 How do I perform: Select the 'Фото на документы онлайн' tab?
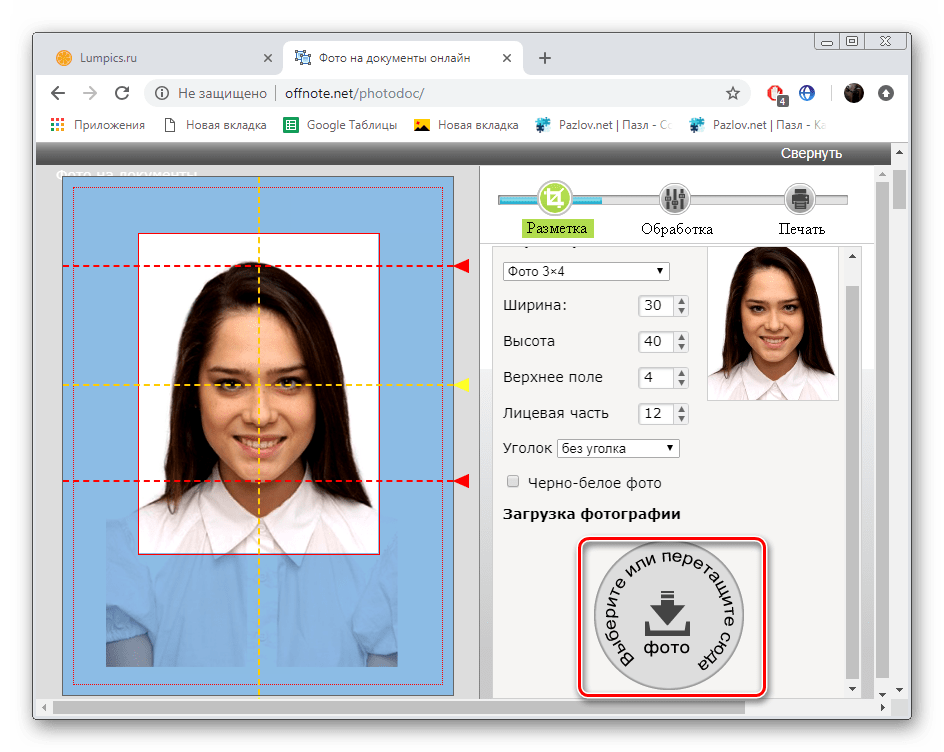point(402,58)
